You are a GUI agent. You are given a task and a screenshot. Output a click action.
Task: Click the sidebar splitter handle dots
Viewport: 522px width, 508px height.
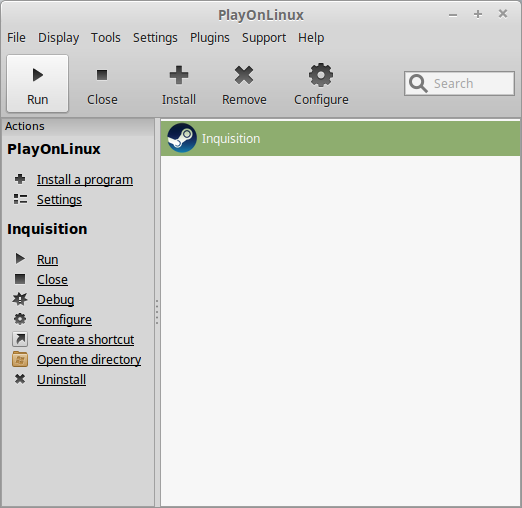click(x=157, y=312)
